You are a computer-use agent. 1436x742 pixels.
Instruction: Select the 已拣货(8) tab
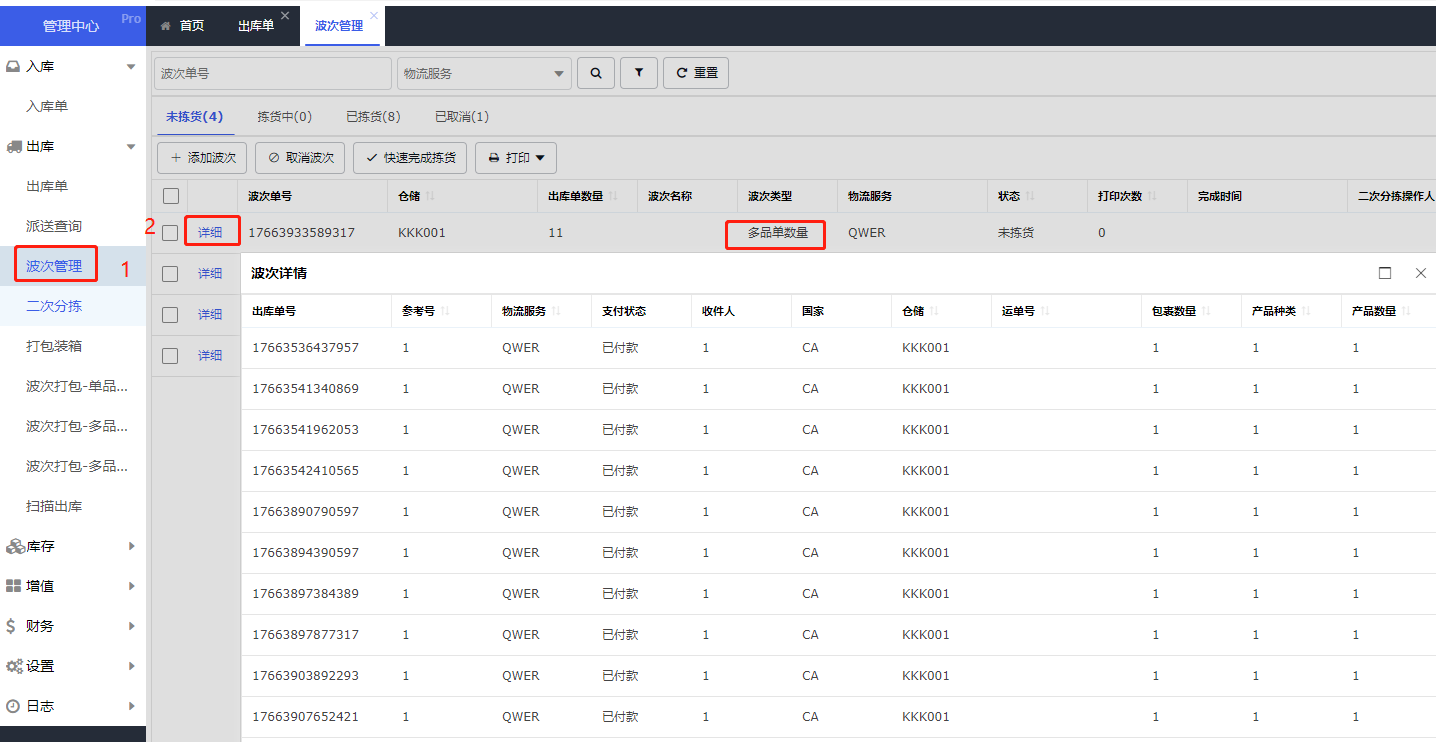(x=373, y=117)
